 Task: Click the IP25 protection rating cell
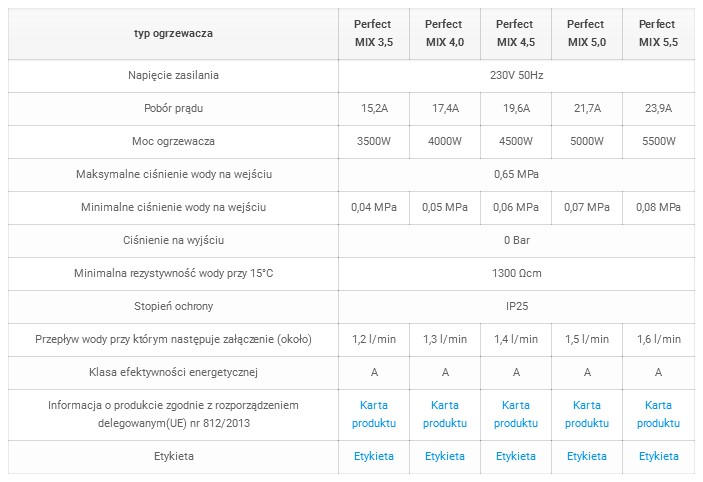coord(516,306)
